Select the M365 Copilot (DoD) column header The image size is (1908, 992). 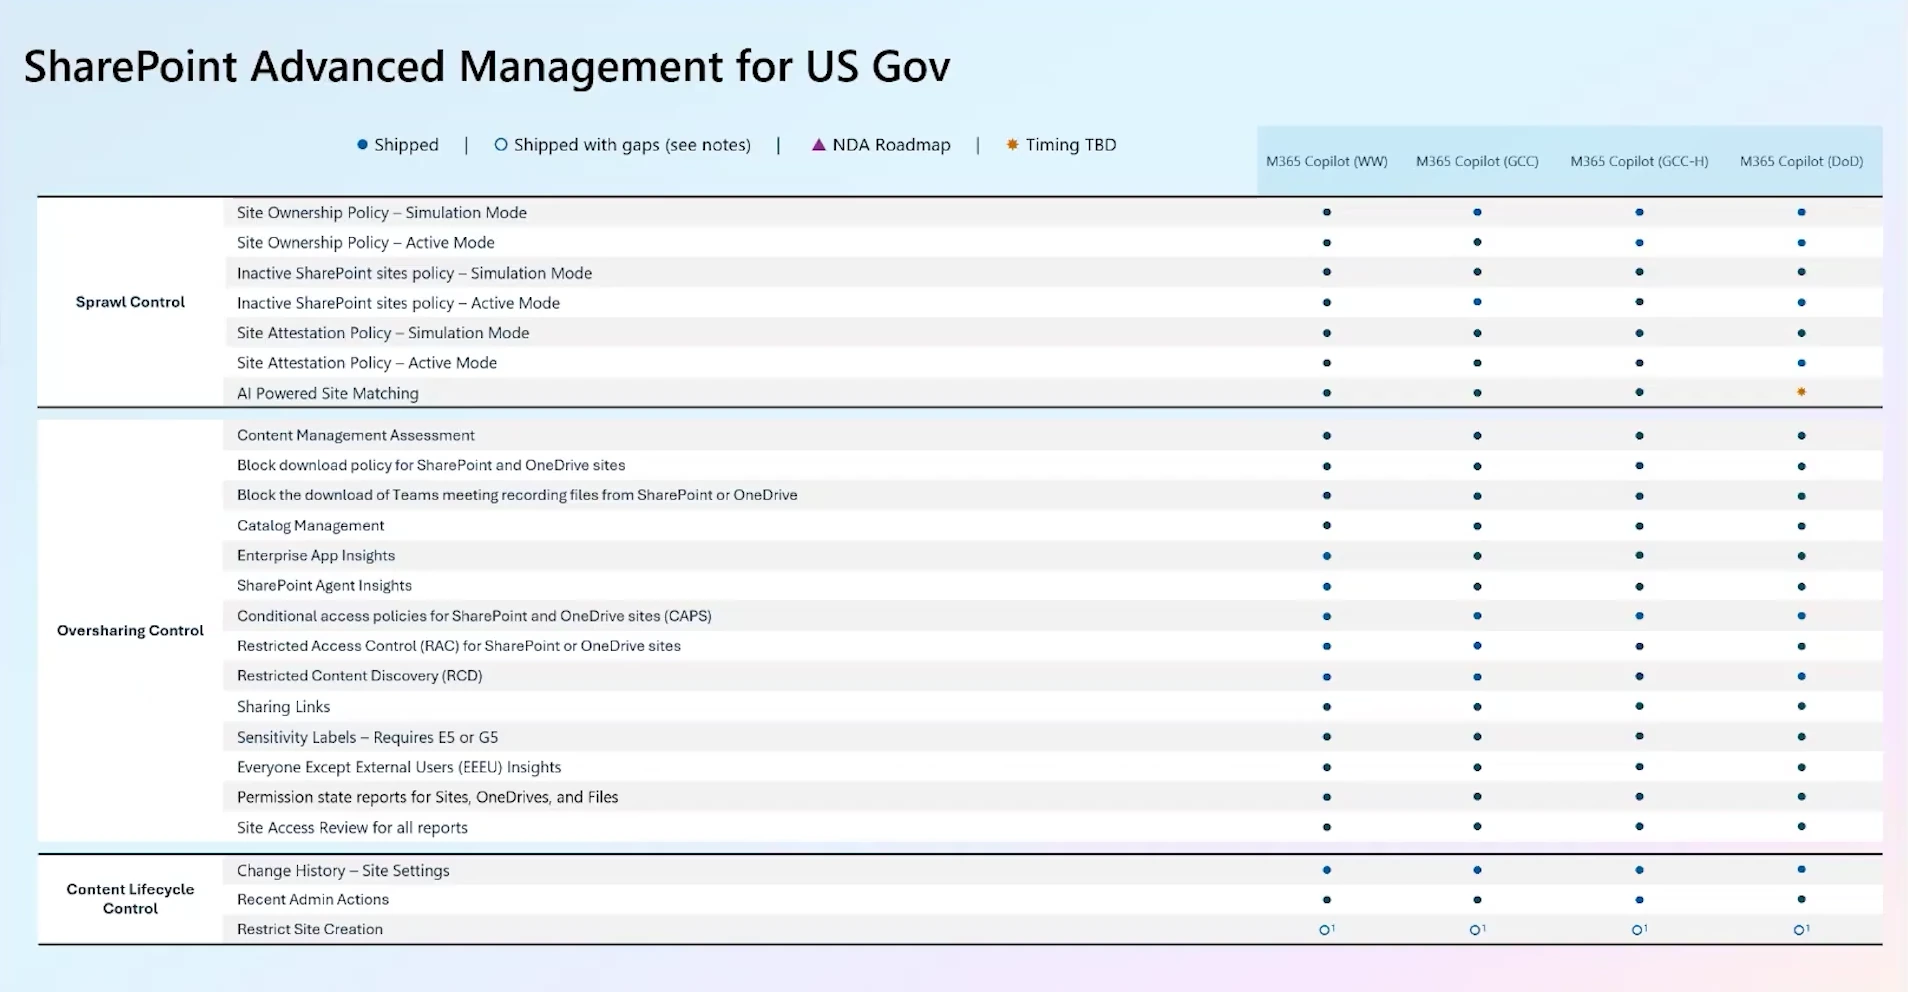pos(1801,161)
